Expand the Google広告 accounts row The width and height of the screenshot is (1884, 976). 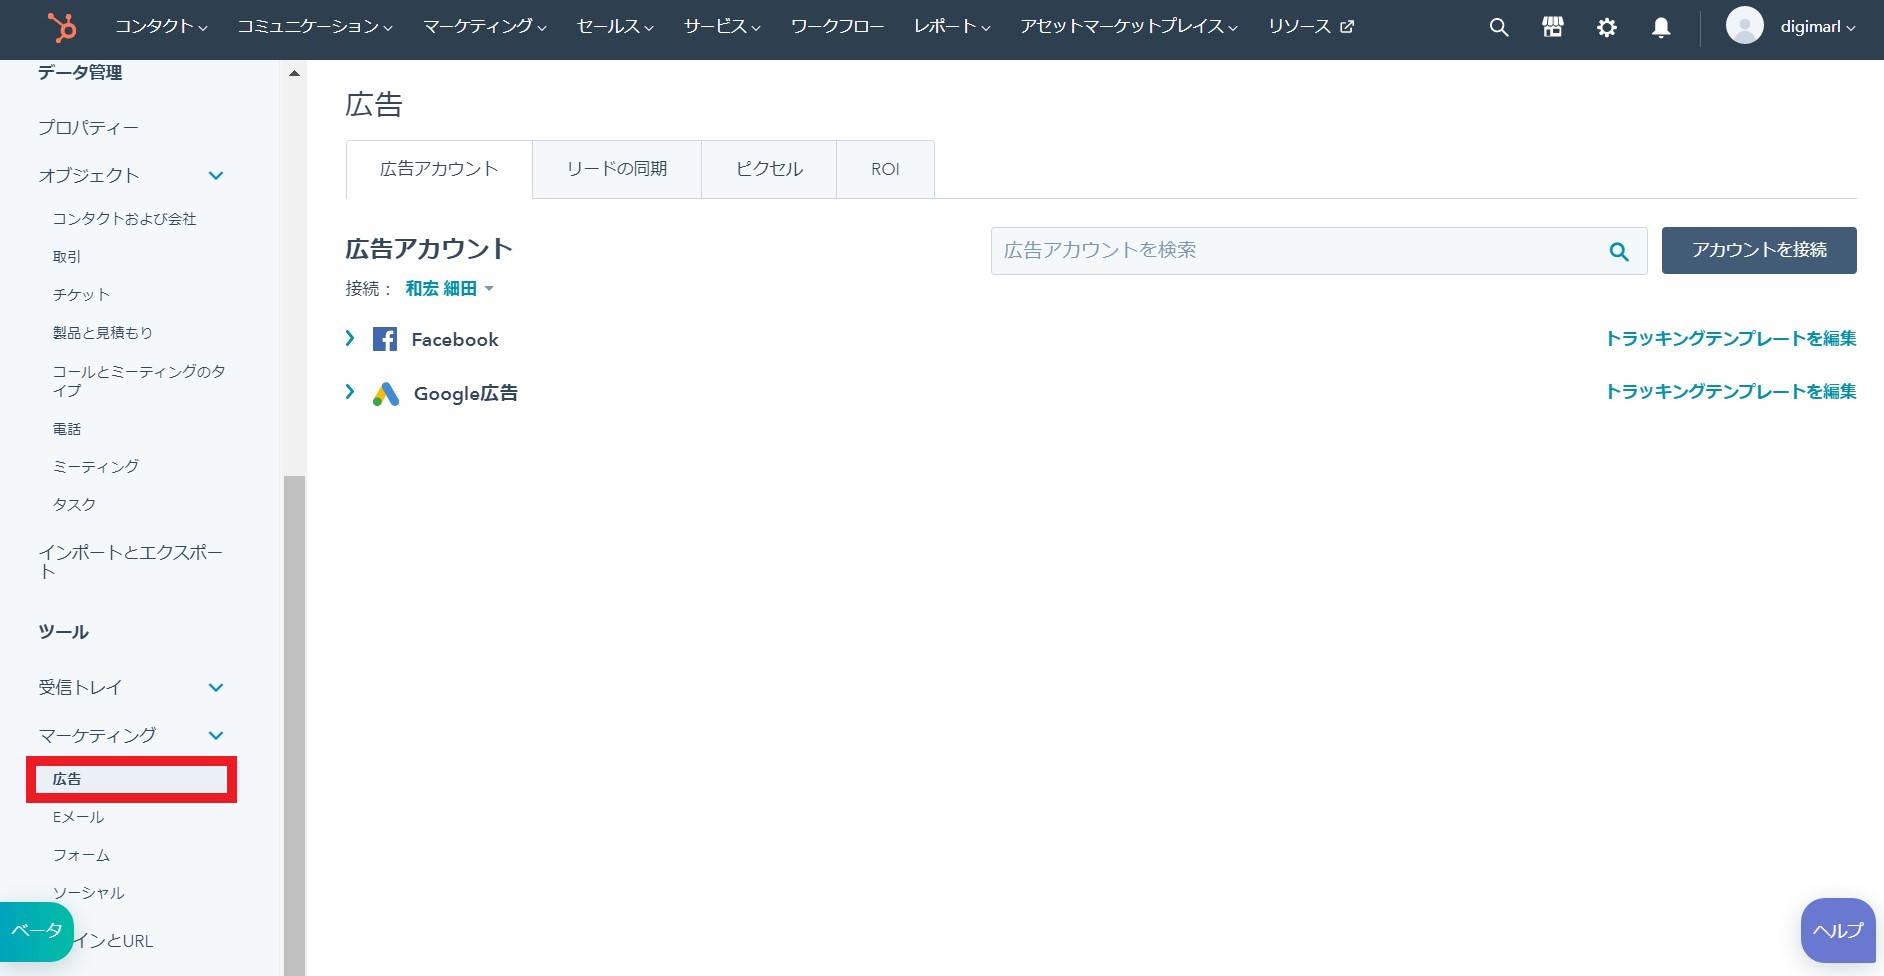tap(350, 392)
